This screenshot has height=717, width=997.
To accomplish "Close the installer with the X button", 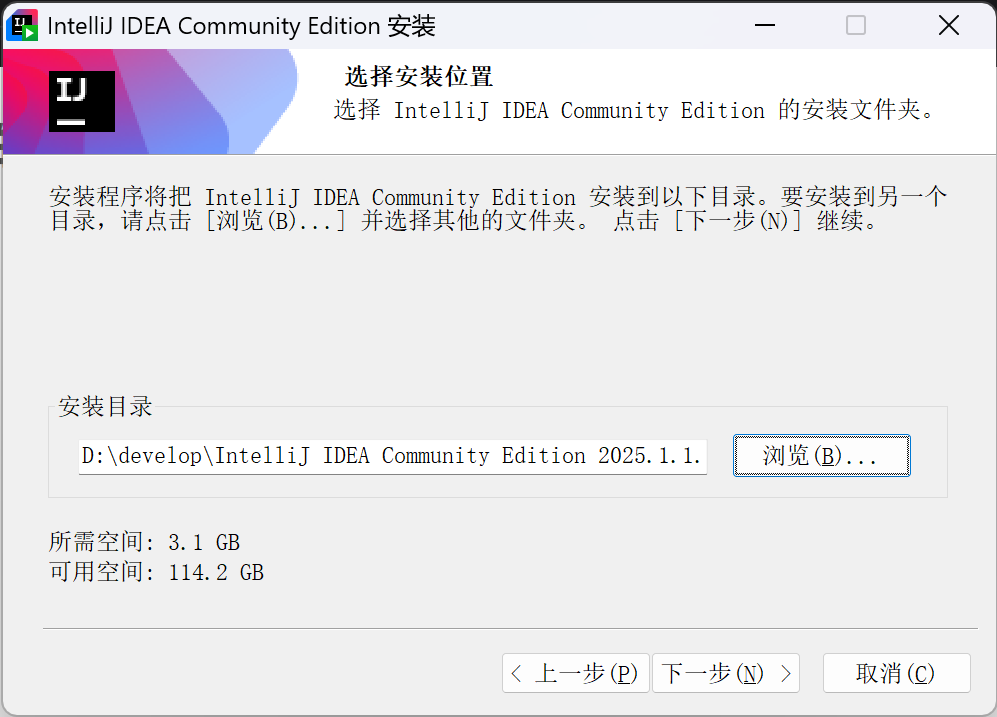I will tap(948, 24).
